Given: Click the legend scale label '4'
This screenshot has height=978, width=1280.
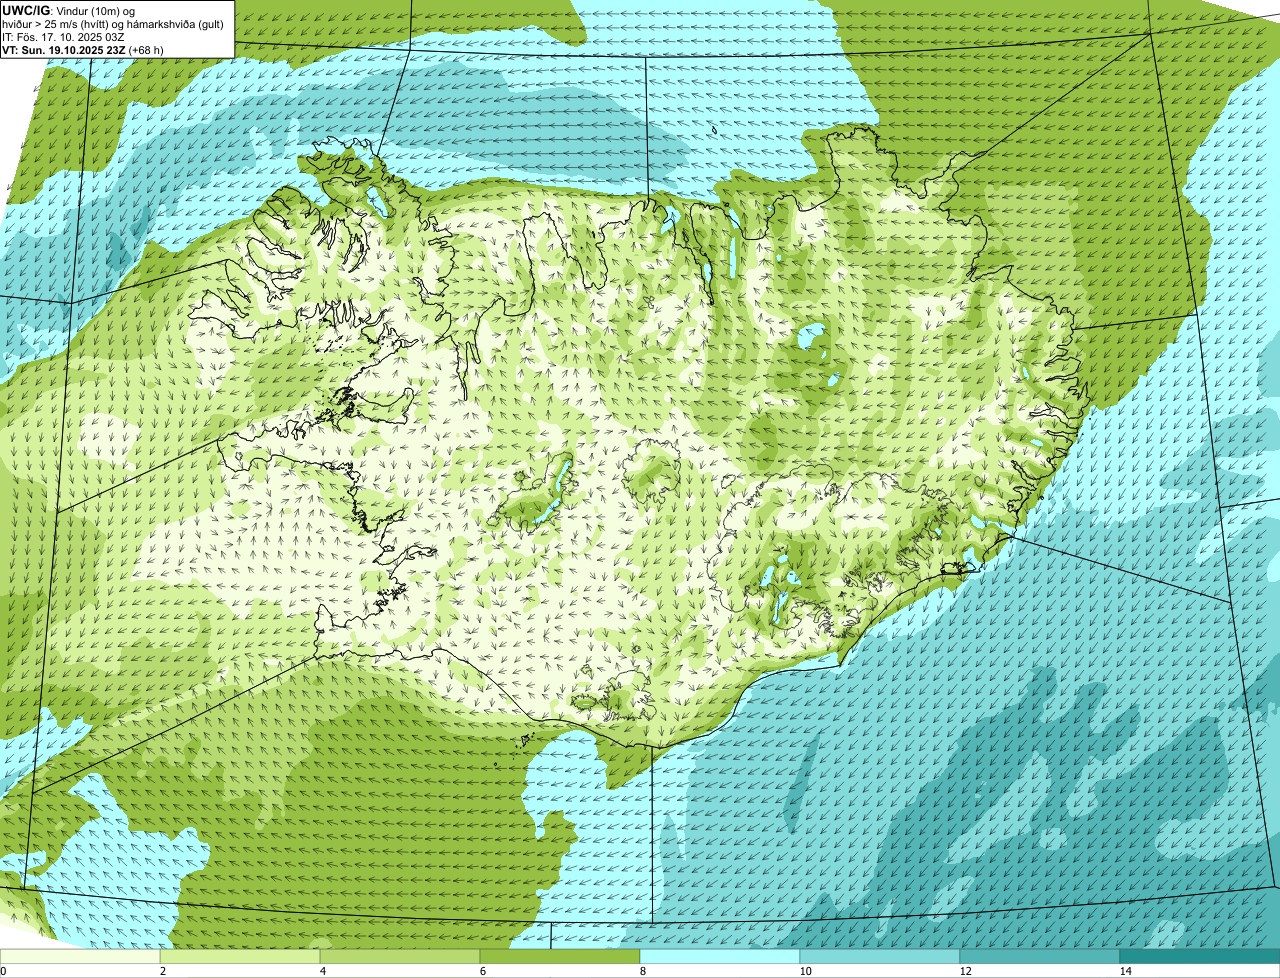Looking at the screenshot, I should point(322,971).
